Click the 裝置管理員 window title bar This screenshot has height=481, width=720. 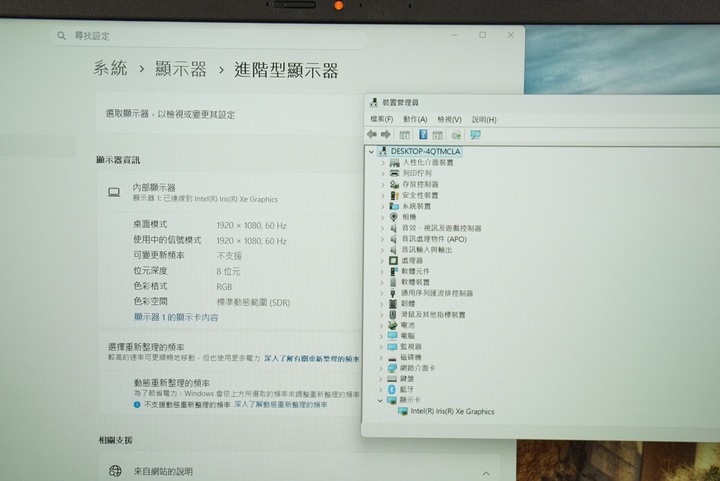(542, 102)
